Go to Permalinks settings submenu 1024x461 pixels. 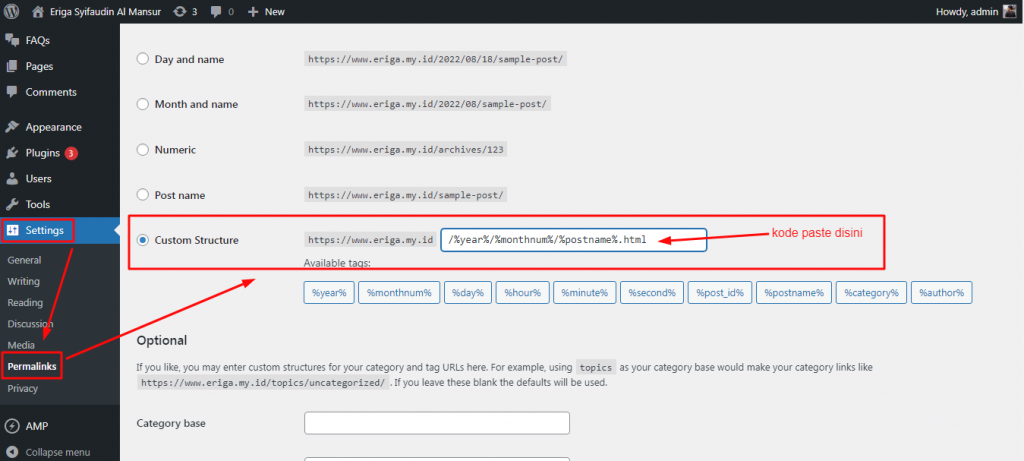(x=32, y=367)
